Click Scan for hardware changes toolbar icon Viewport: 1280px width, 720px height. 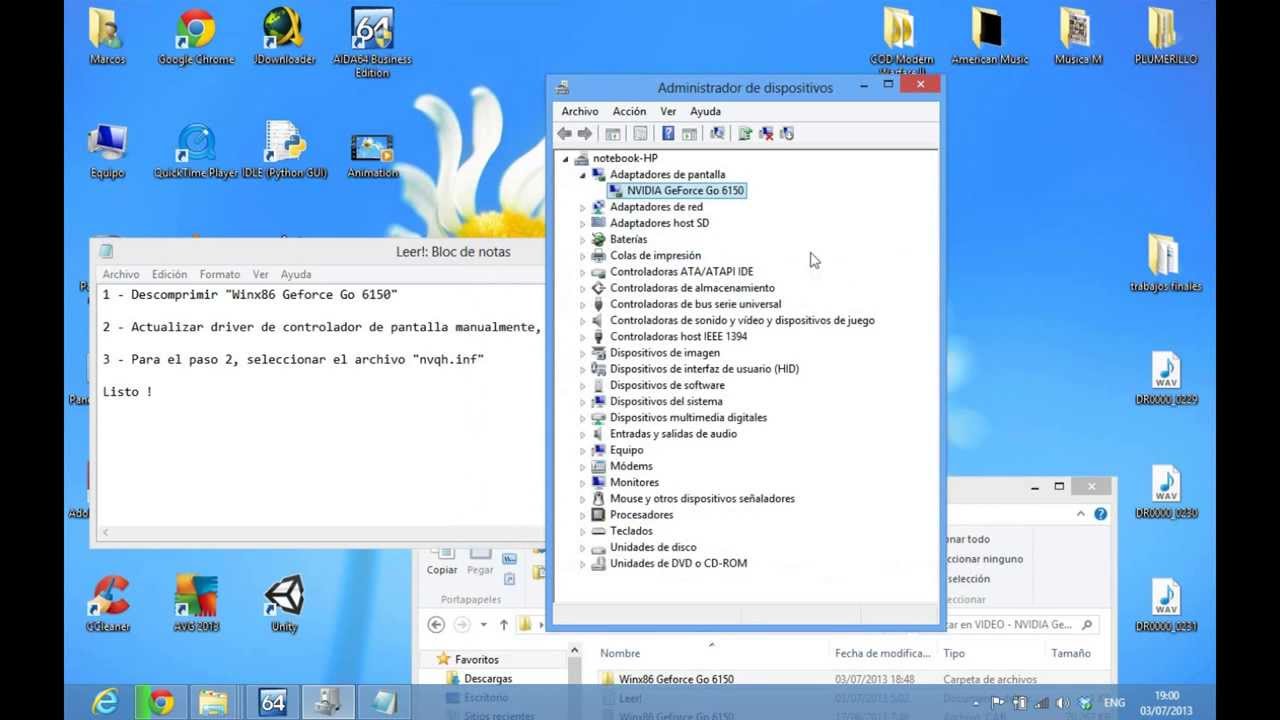coord(716,133)
